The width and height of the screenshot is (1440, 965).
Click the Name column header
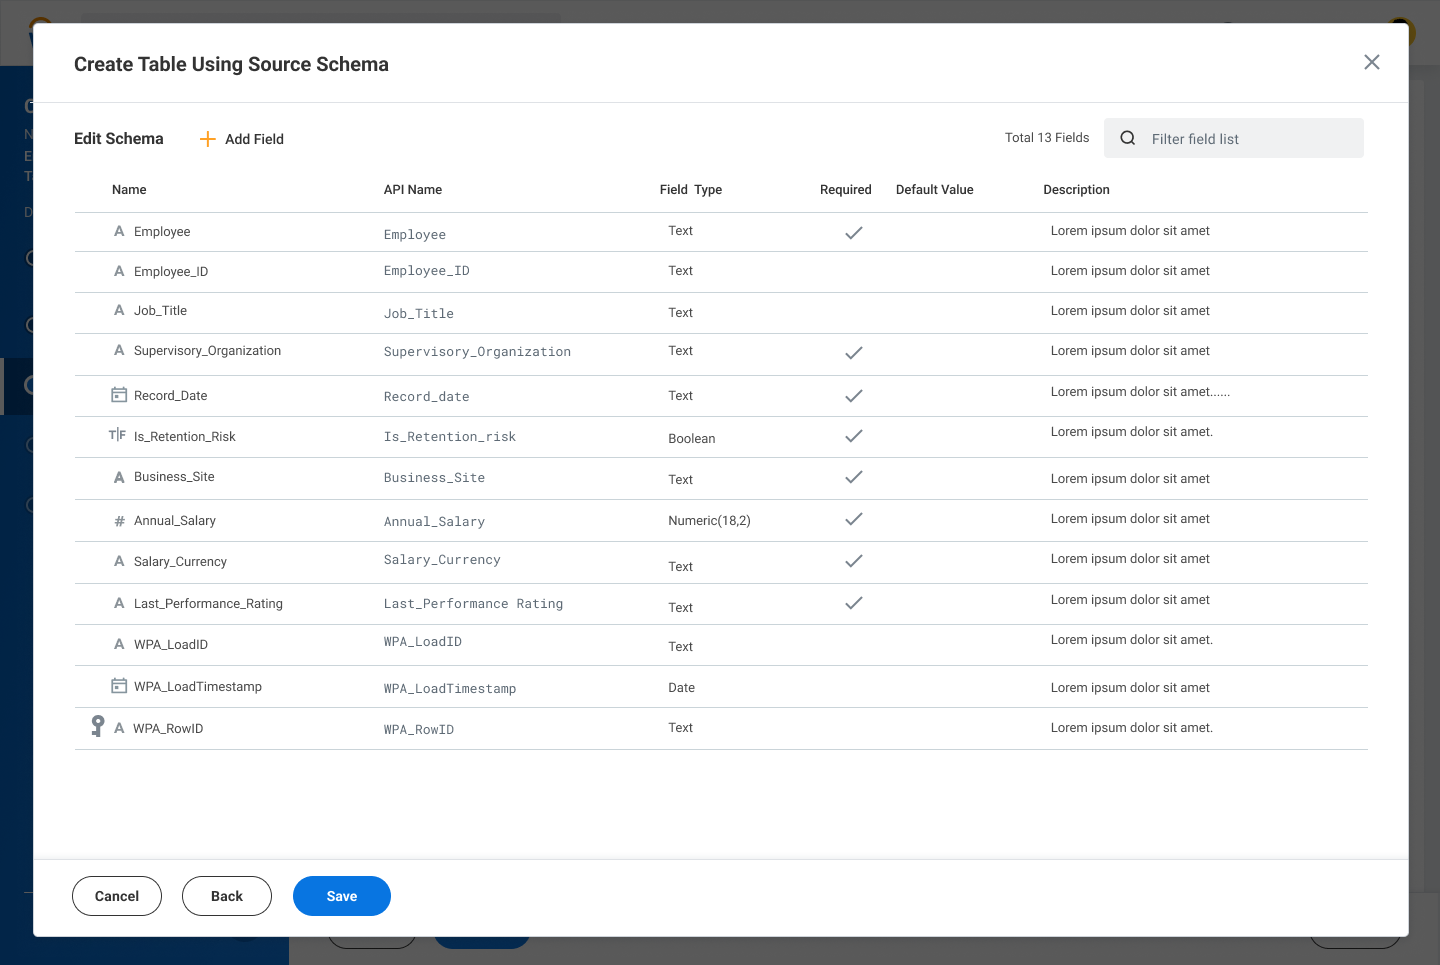coord(129,189)
